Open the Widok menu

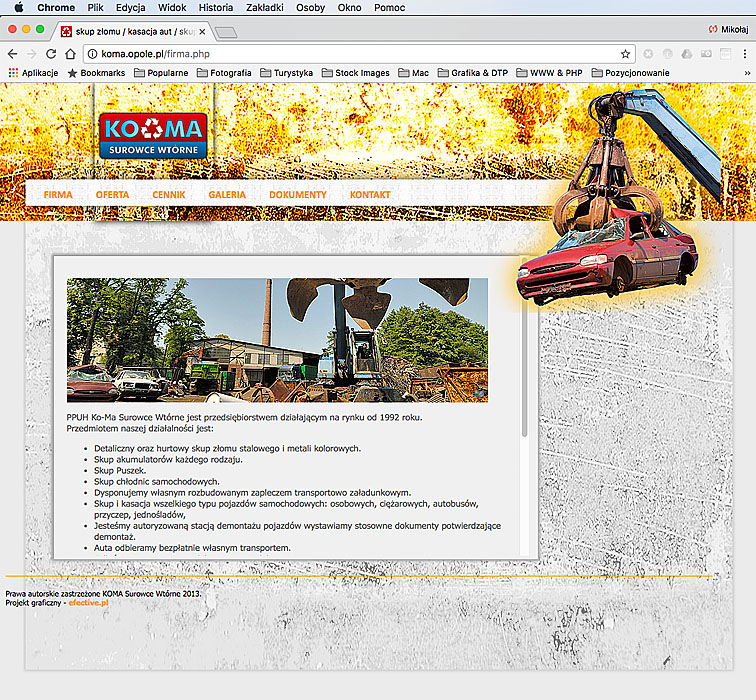pyautogui.click(x=172, y=8)
